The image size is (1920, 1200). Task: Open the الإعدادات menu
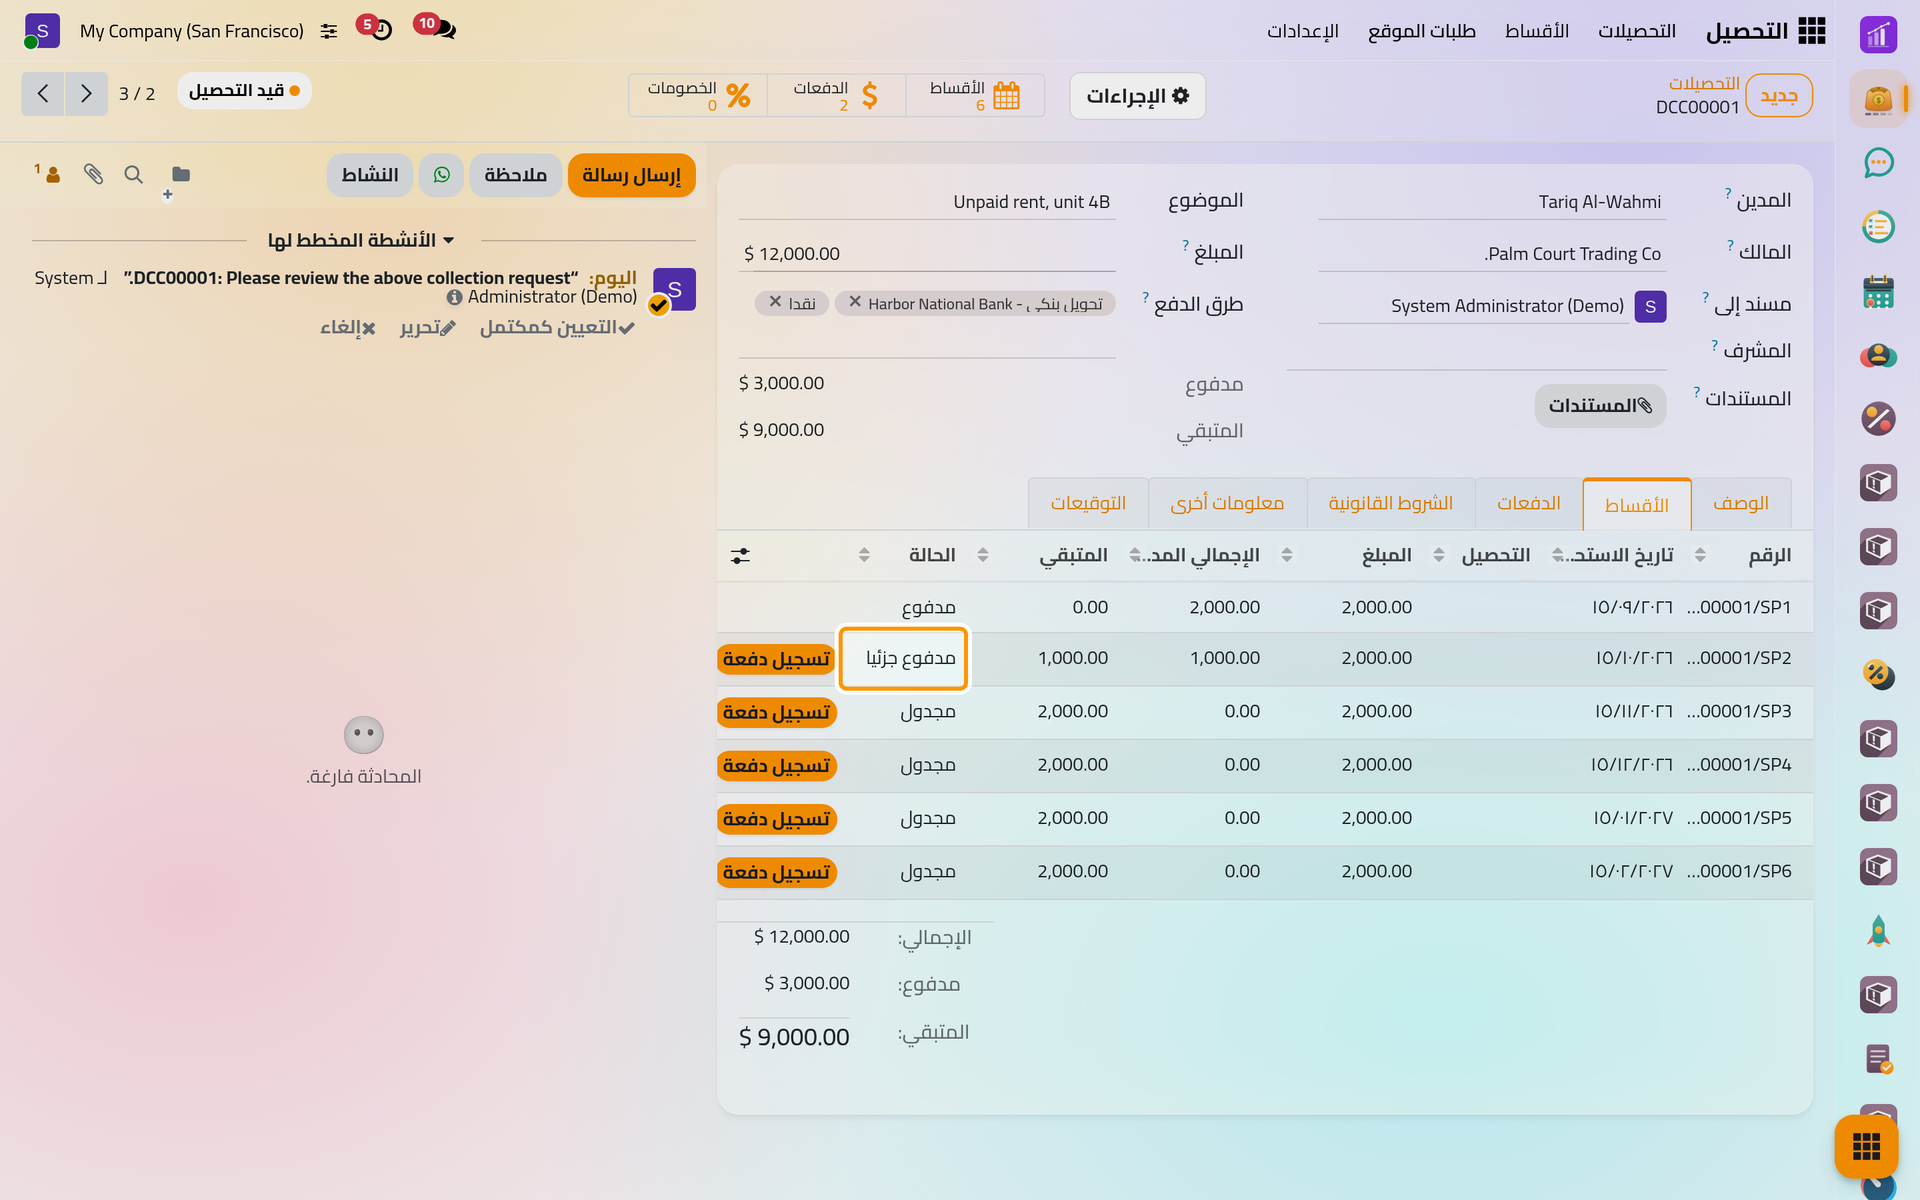(1303, 31)
